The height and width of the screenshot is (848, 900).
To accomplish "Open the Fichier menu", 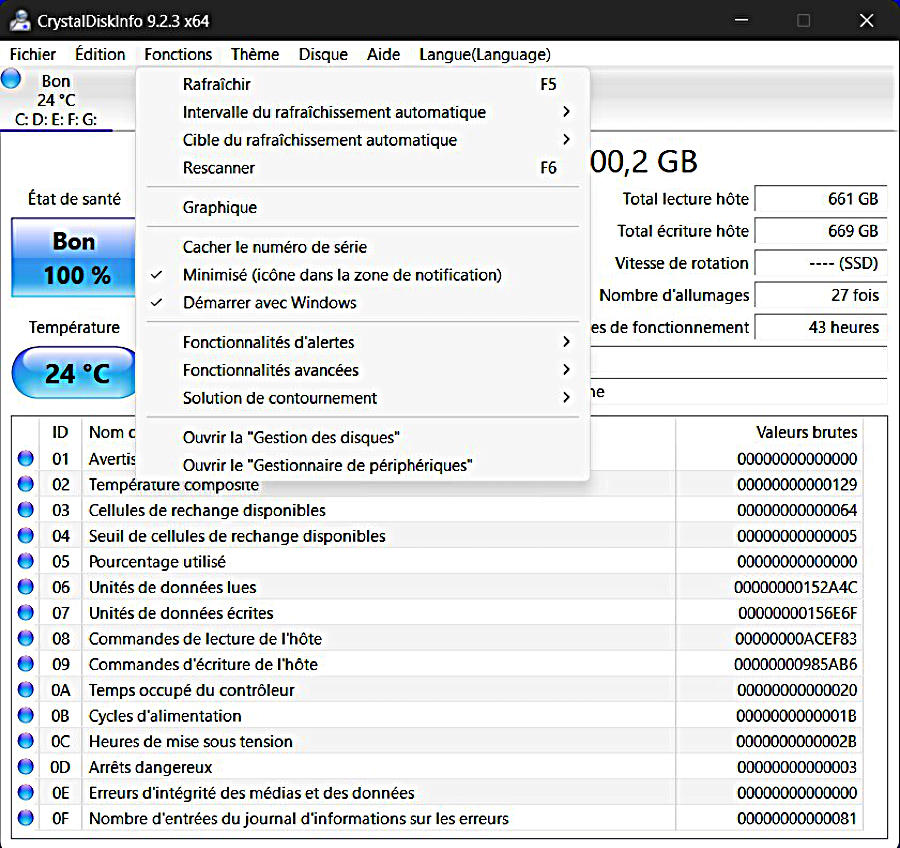I will 33,54.
